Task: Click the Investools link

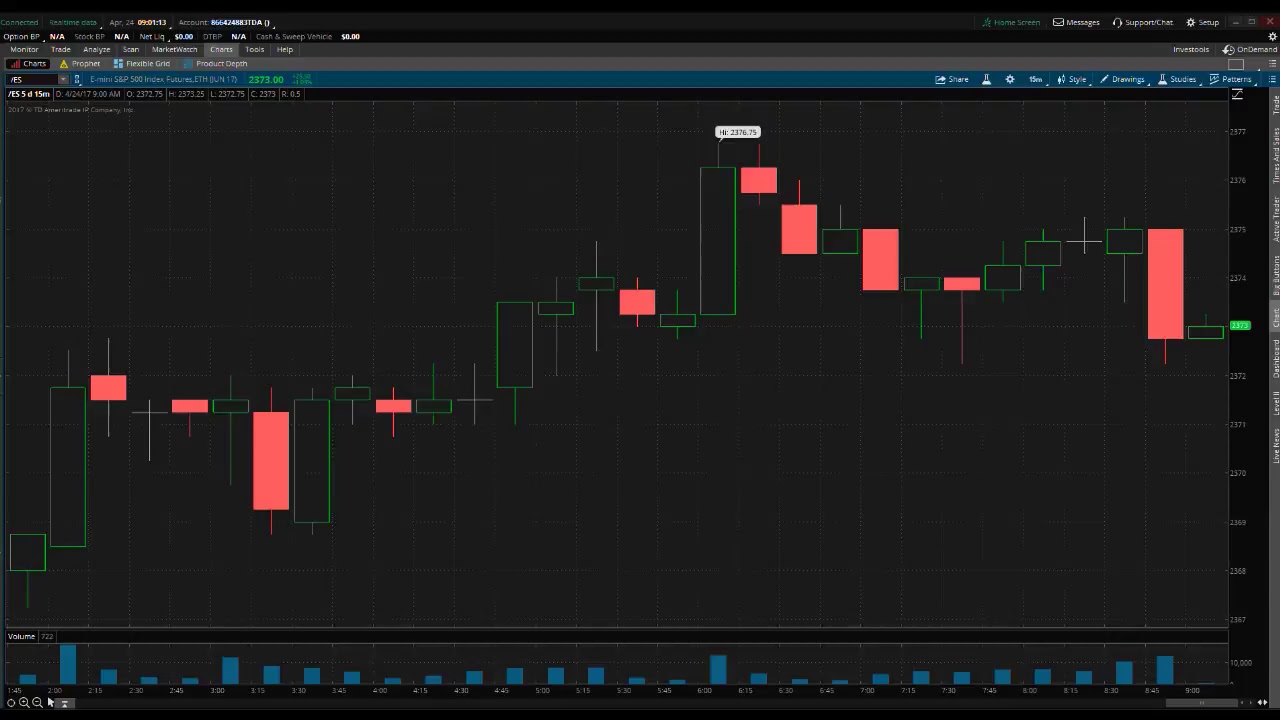Action: pos(1191,49)
